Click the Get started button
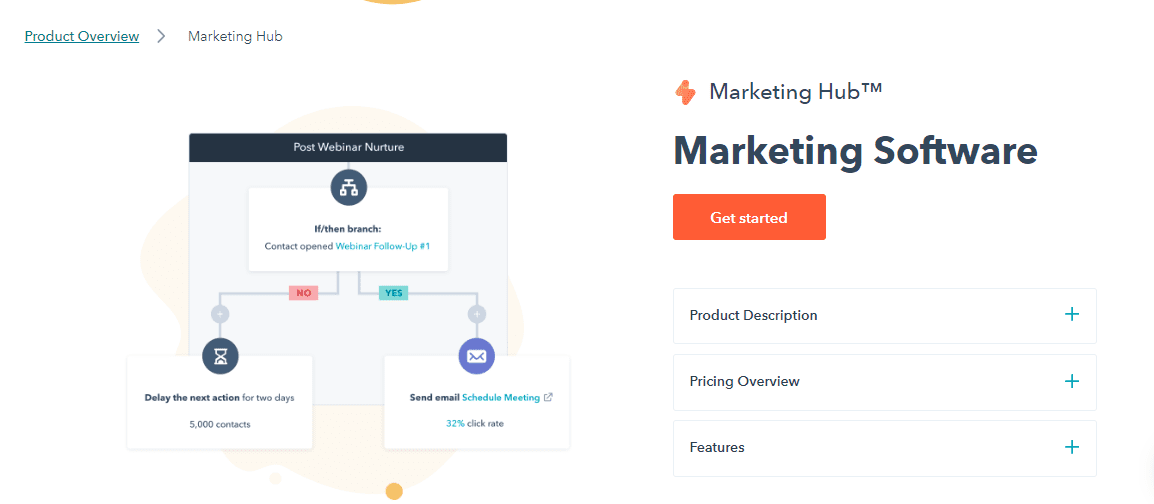The image size is (1154, 504). pyautogui.click(x=749, y=217)
